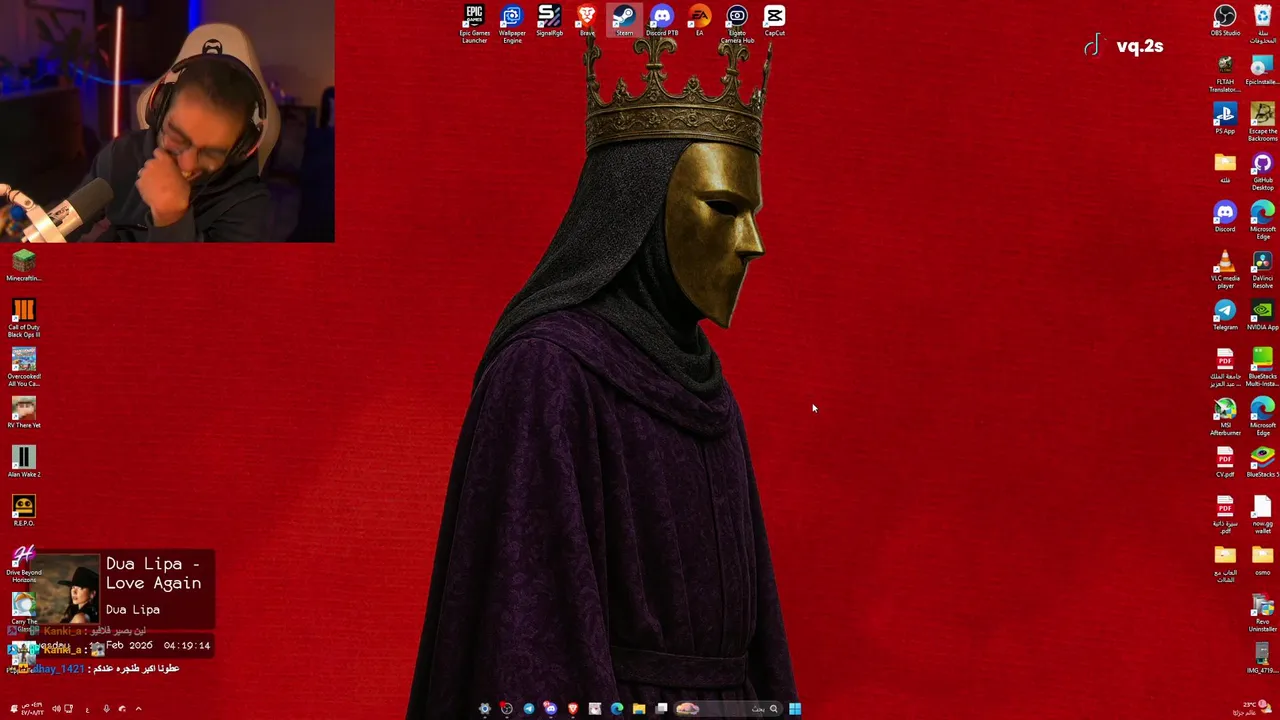1280x720 pixels.
Task: Open the PS App shortcut
Action: point(1225,119)
